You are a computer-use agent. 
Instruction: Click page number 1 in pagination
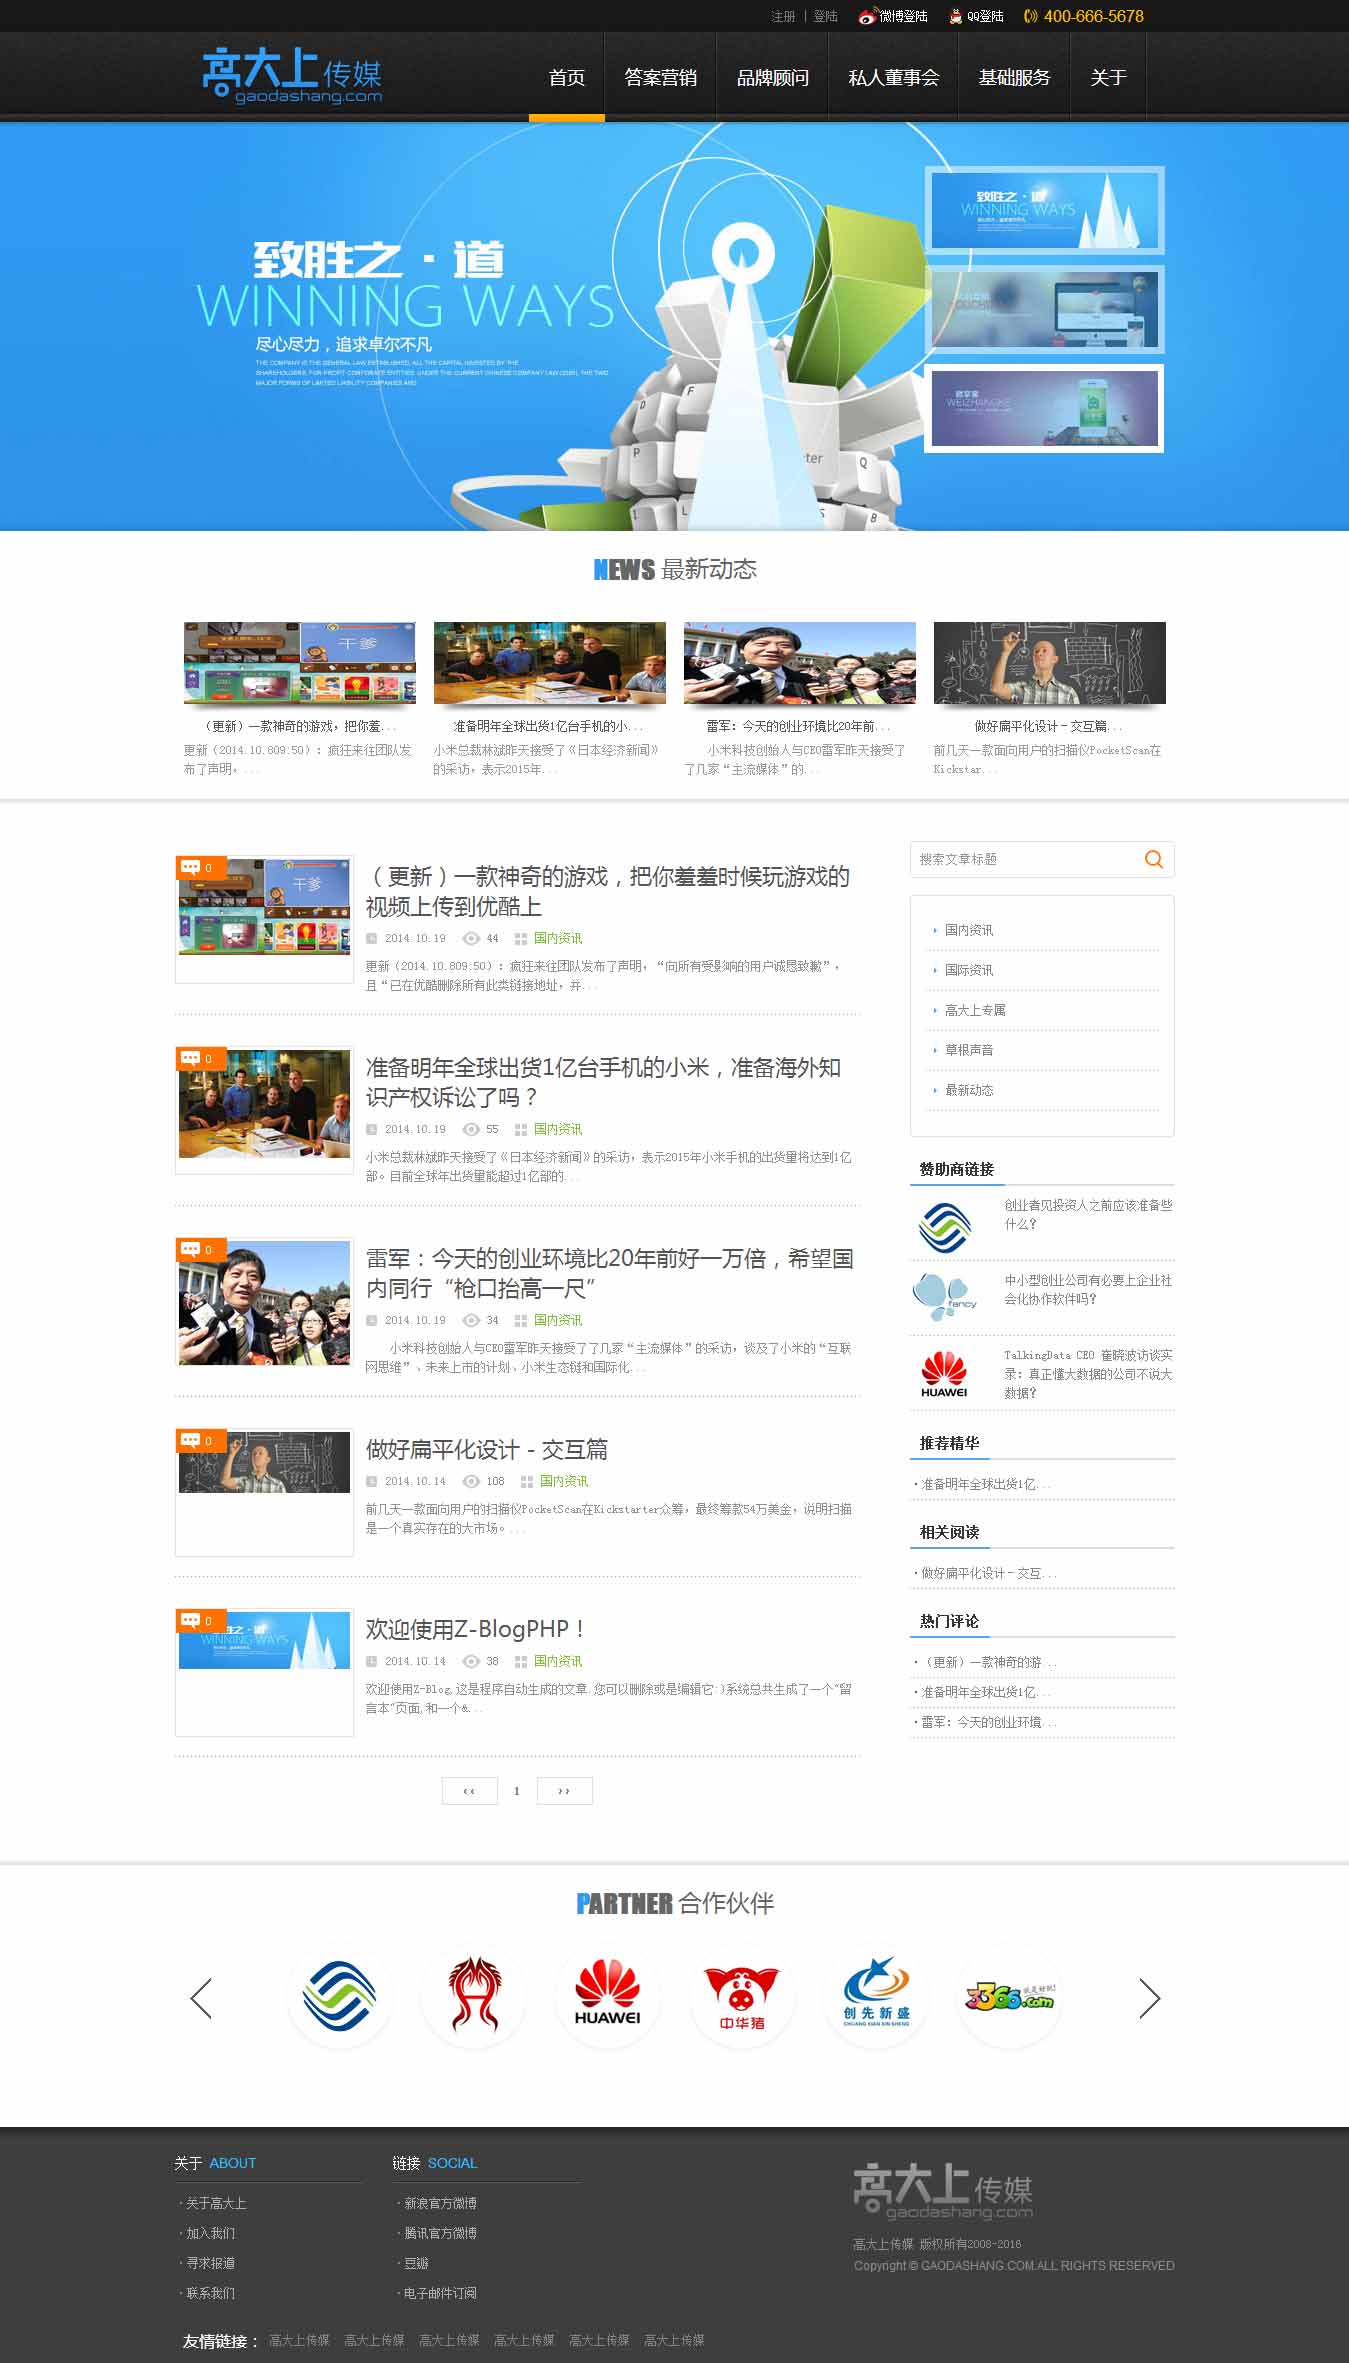coord(517,1790)
